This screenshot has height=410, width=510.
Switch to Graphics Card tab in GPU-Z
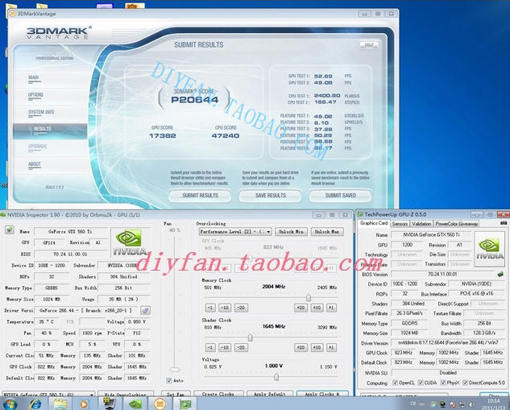tap(374, 223)
